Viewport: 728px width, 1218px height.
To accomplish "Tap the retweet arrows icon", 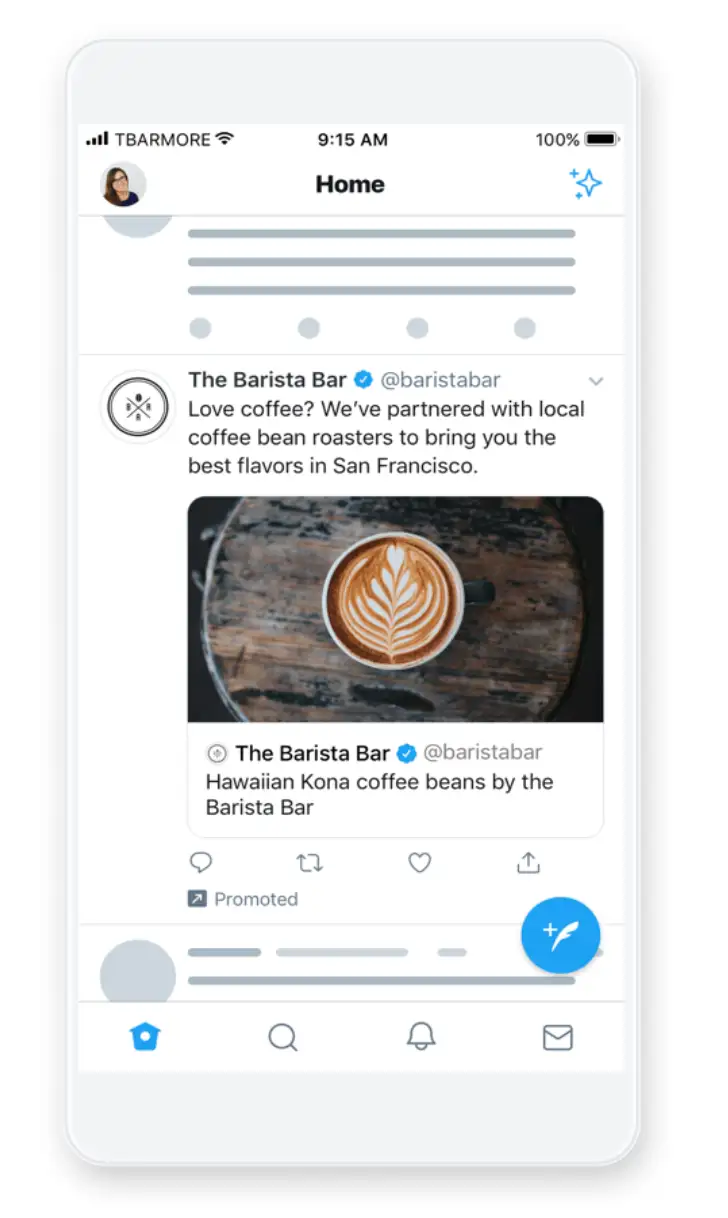I will pos(310,862).
